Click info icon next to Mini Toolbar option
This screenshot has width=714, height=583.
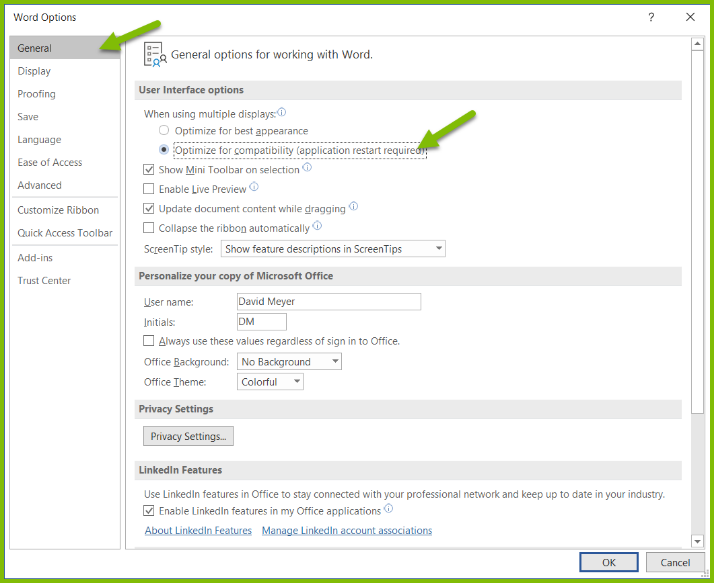coord(307,167)
